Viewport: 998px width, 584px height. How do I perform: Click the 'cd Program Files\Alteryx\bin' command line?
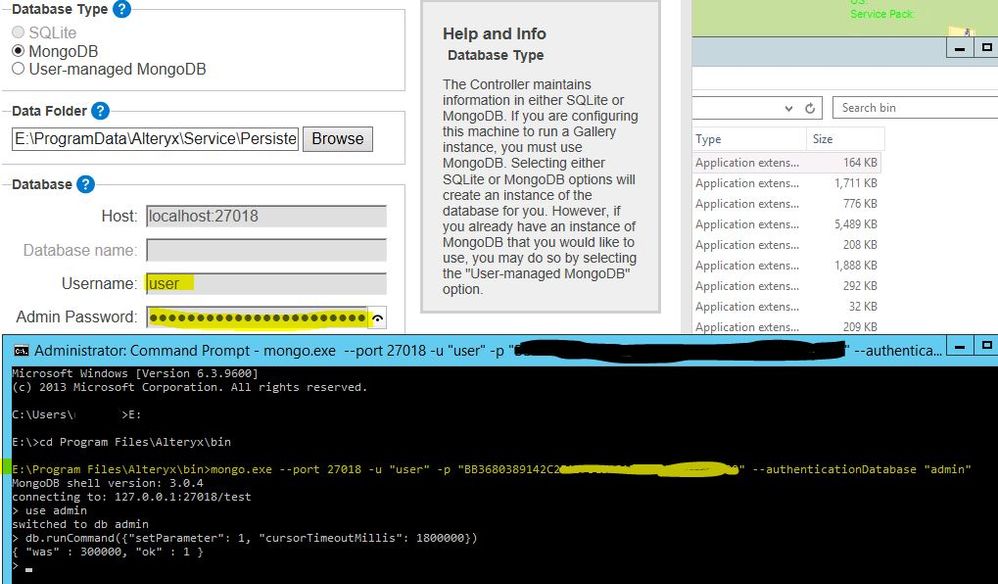(x=122, y=442)
